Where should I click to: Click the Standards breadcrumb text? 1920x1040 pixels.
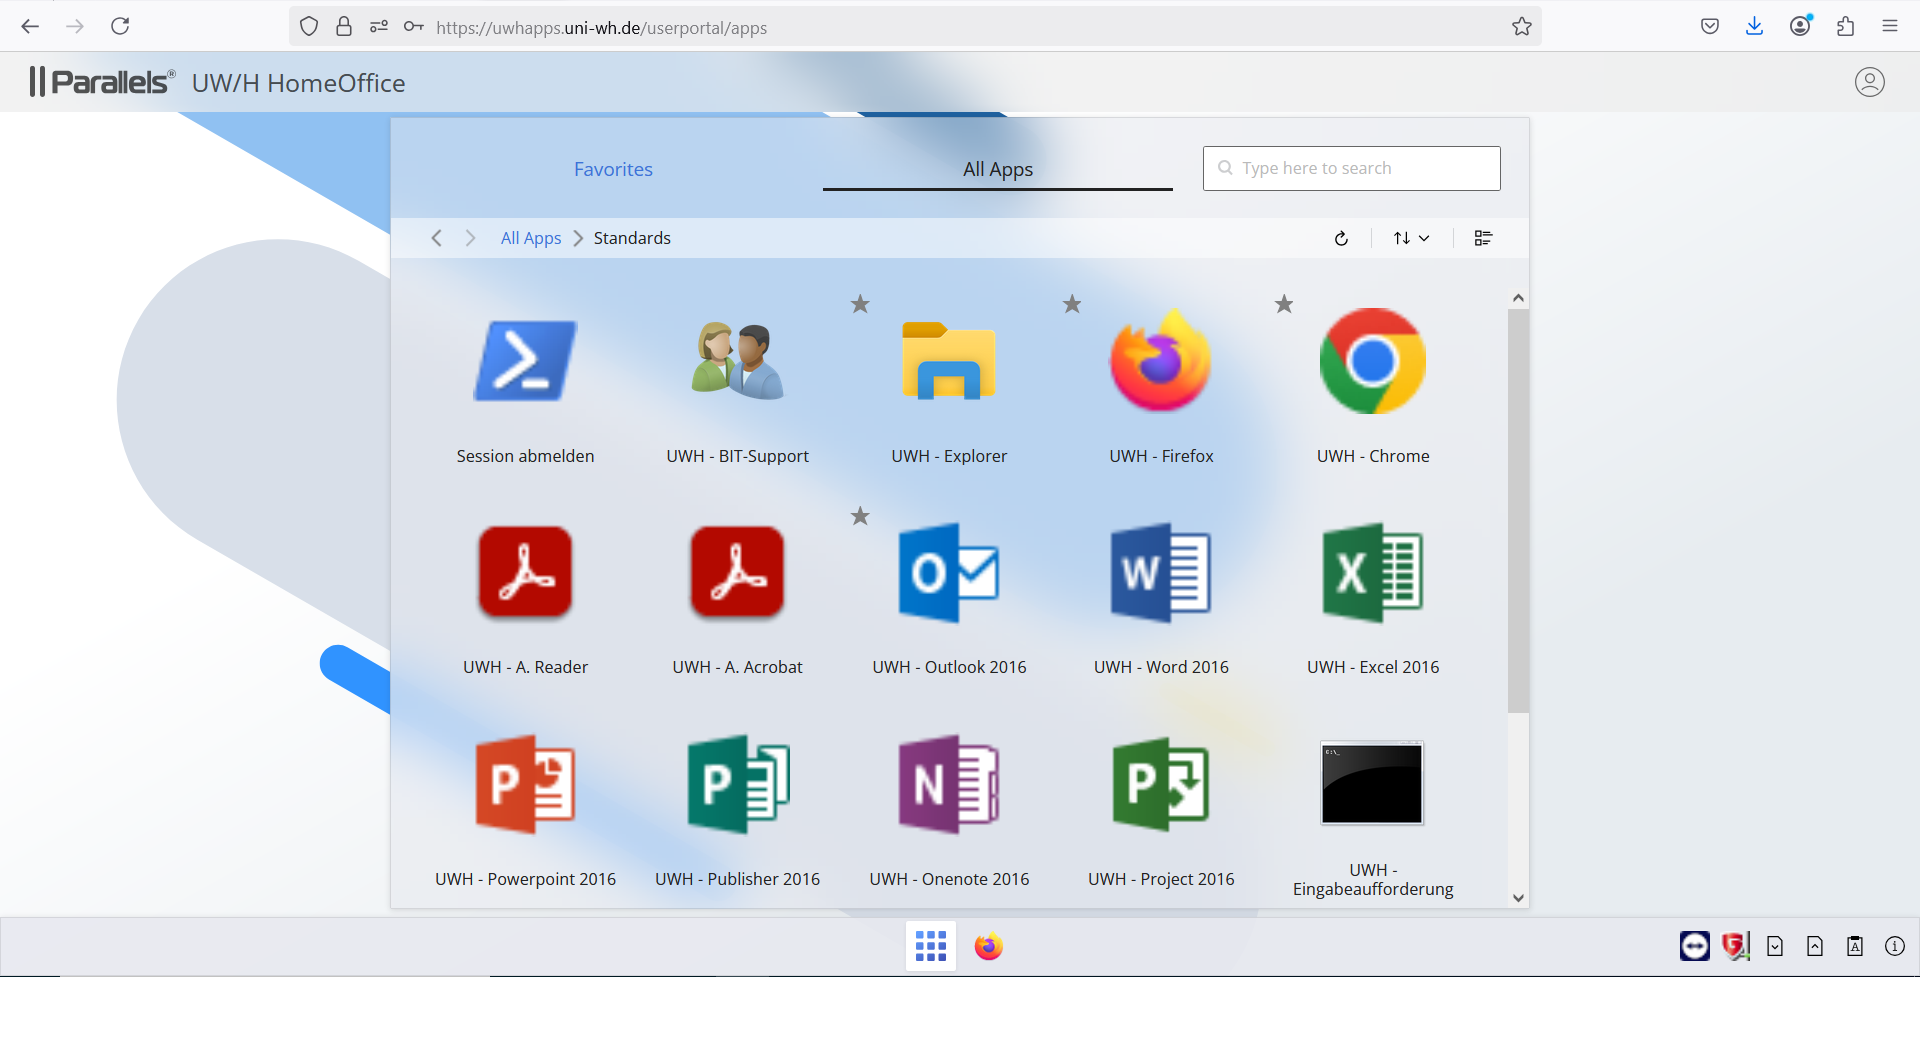tap(632, 238)
